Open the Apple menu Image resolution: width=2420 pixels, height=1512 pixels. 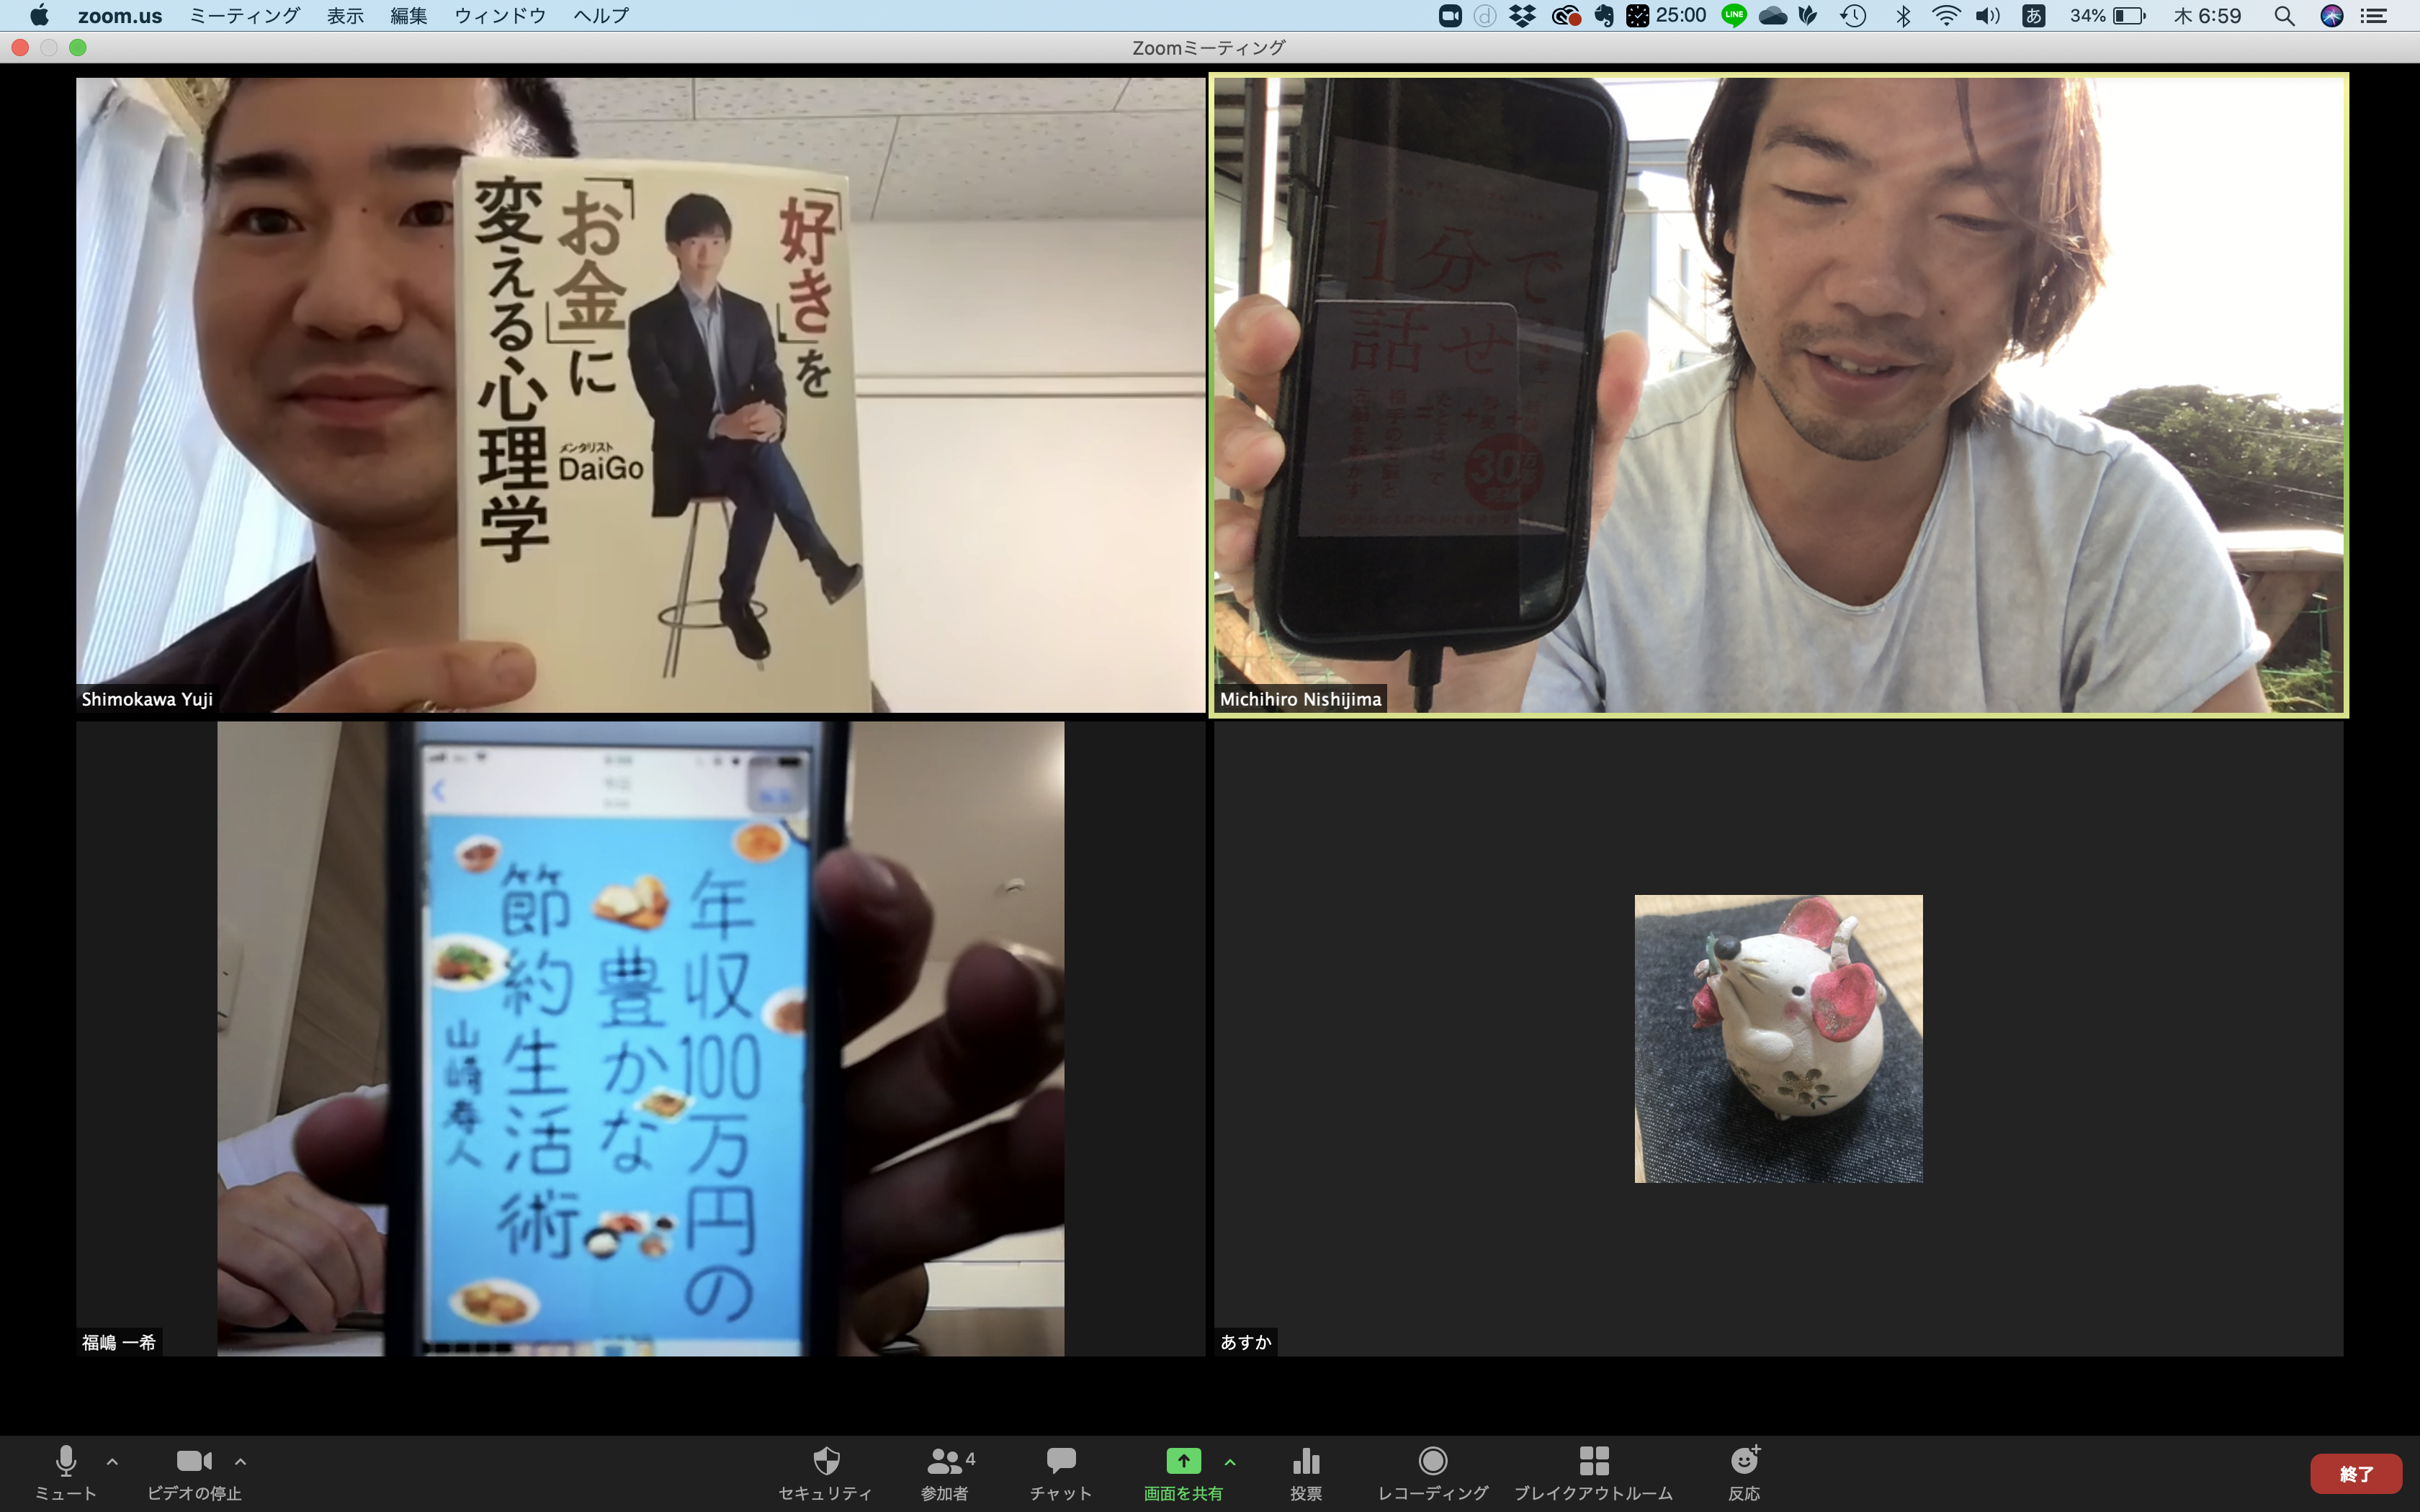(39, 15)
